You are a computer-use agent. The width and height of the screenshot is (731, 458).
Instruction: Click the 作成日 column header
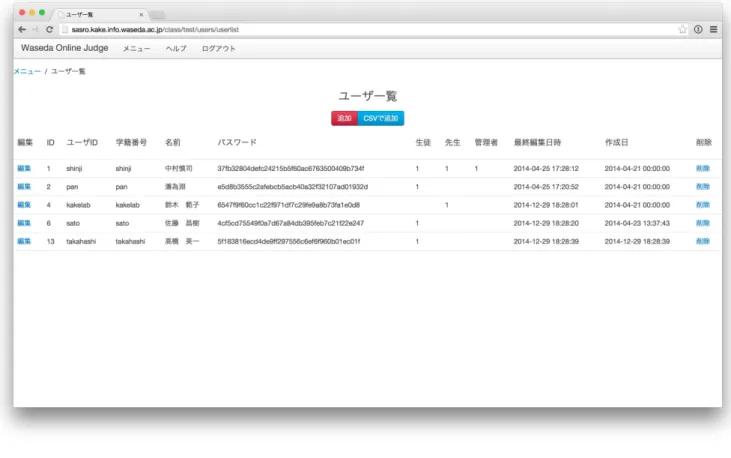(x=616, y=142)
